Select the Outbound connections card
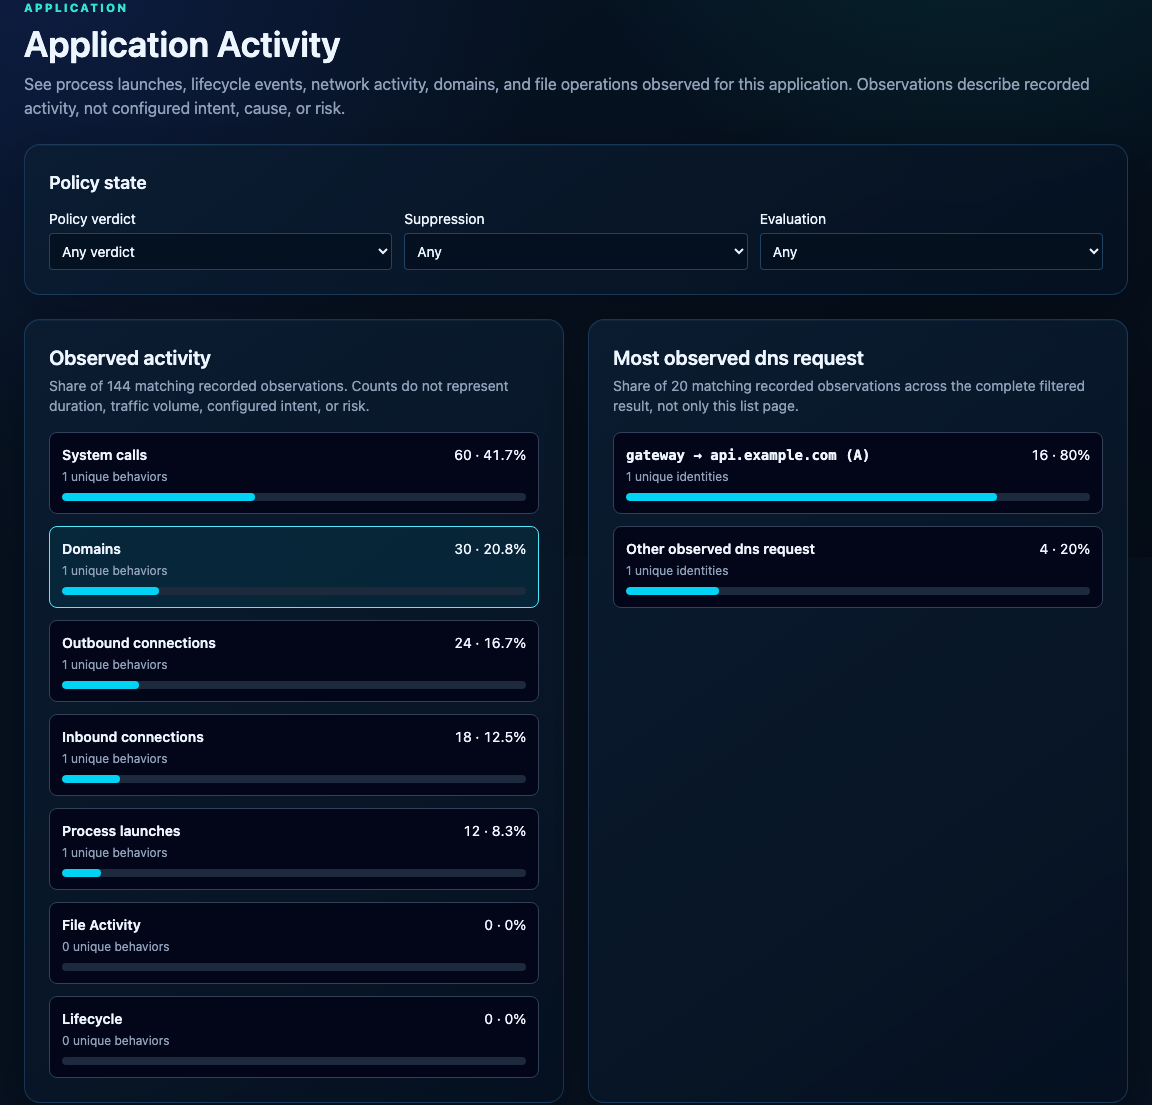Image resolution: width=1152 pixels, height=1105 pixels. pos(294,661)
